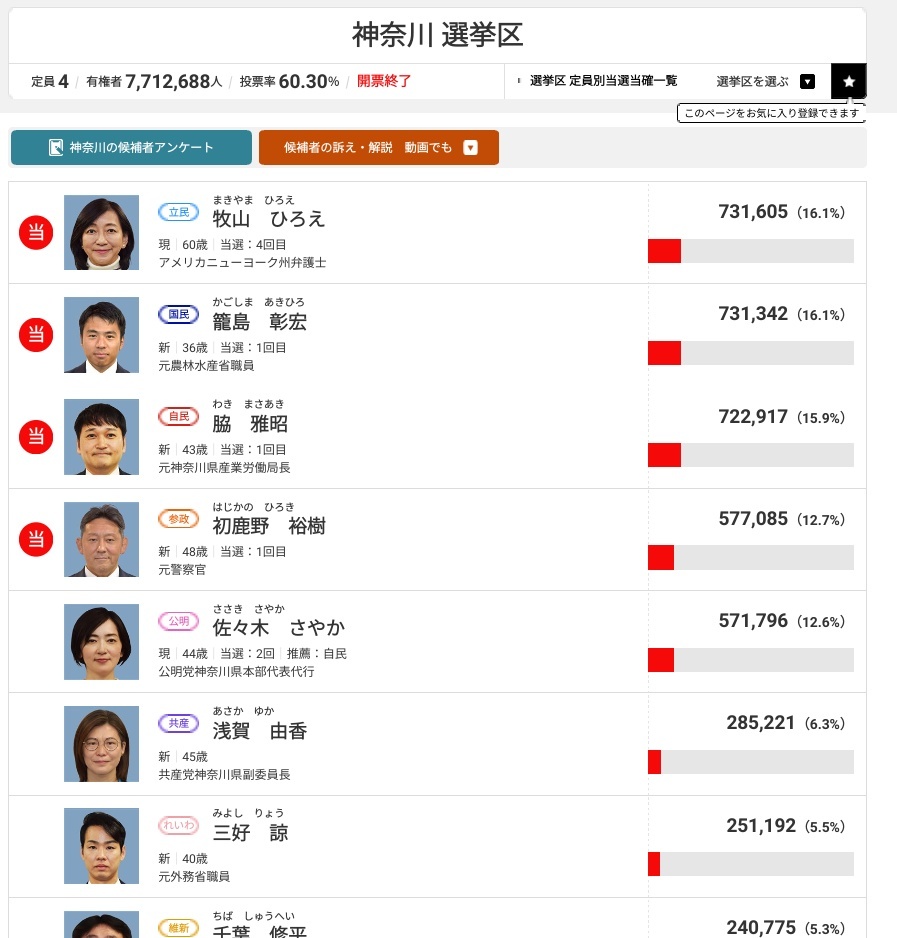Click the vote count 285,221
This screenshot has height=938, width=897.
(x=761, y=723)
